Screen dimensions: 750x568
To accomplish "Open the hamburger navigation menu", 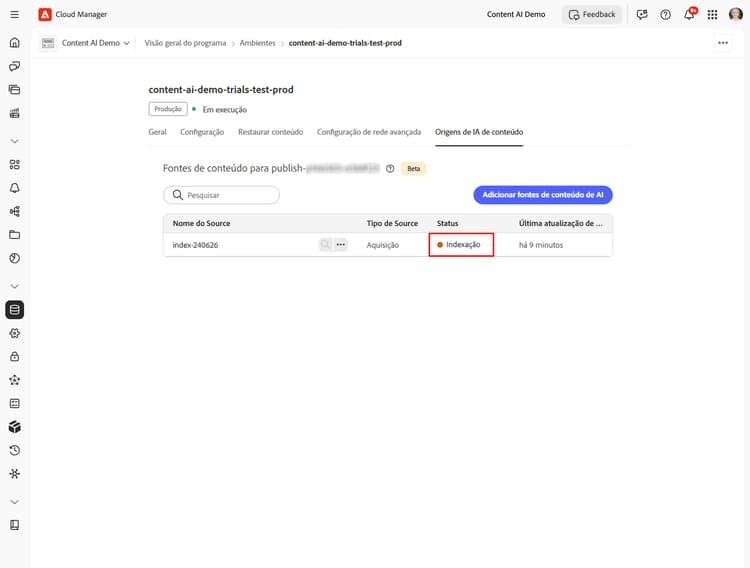I will coord(15,14).
